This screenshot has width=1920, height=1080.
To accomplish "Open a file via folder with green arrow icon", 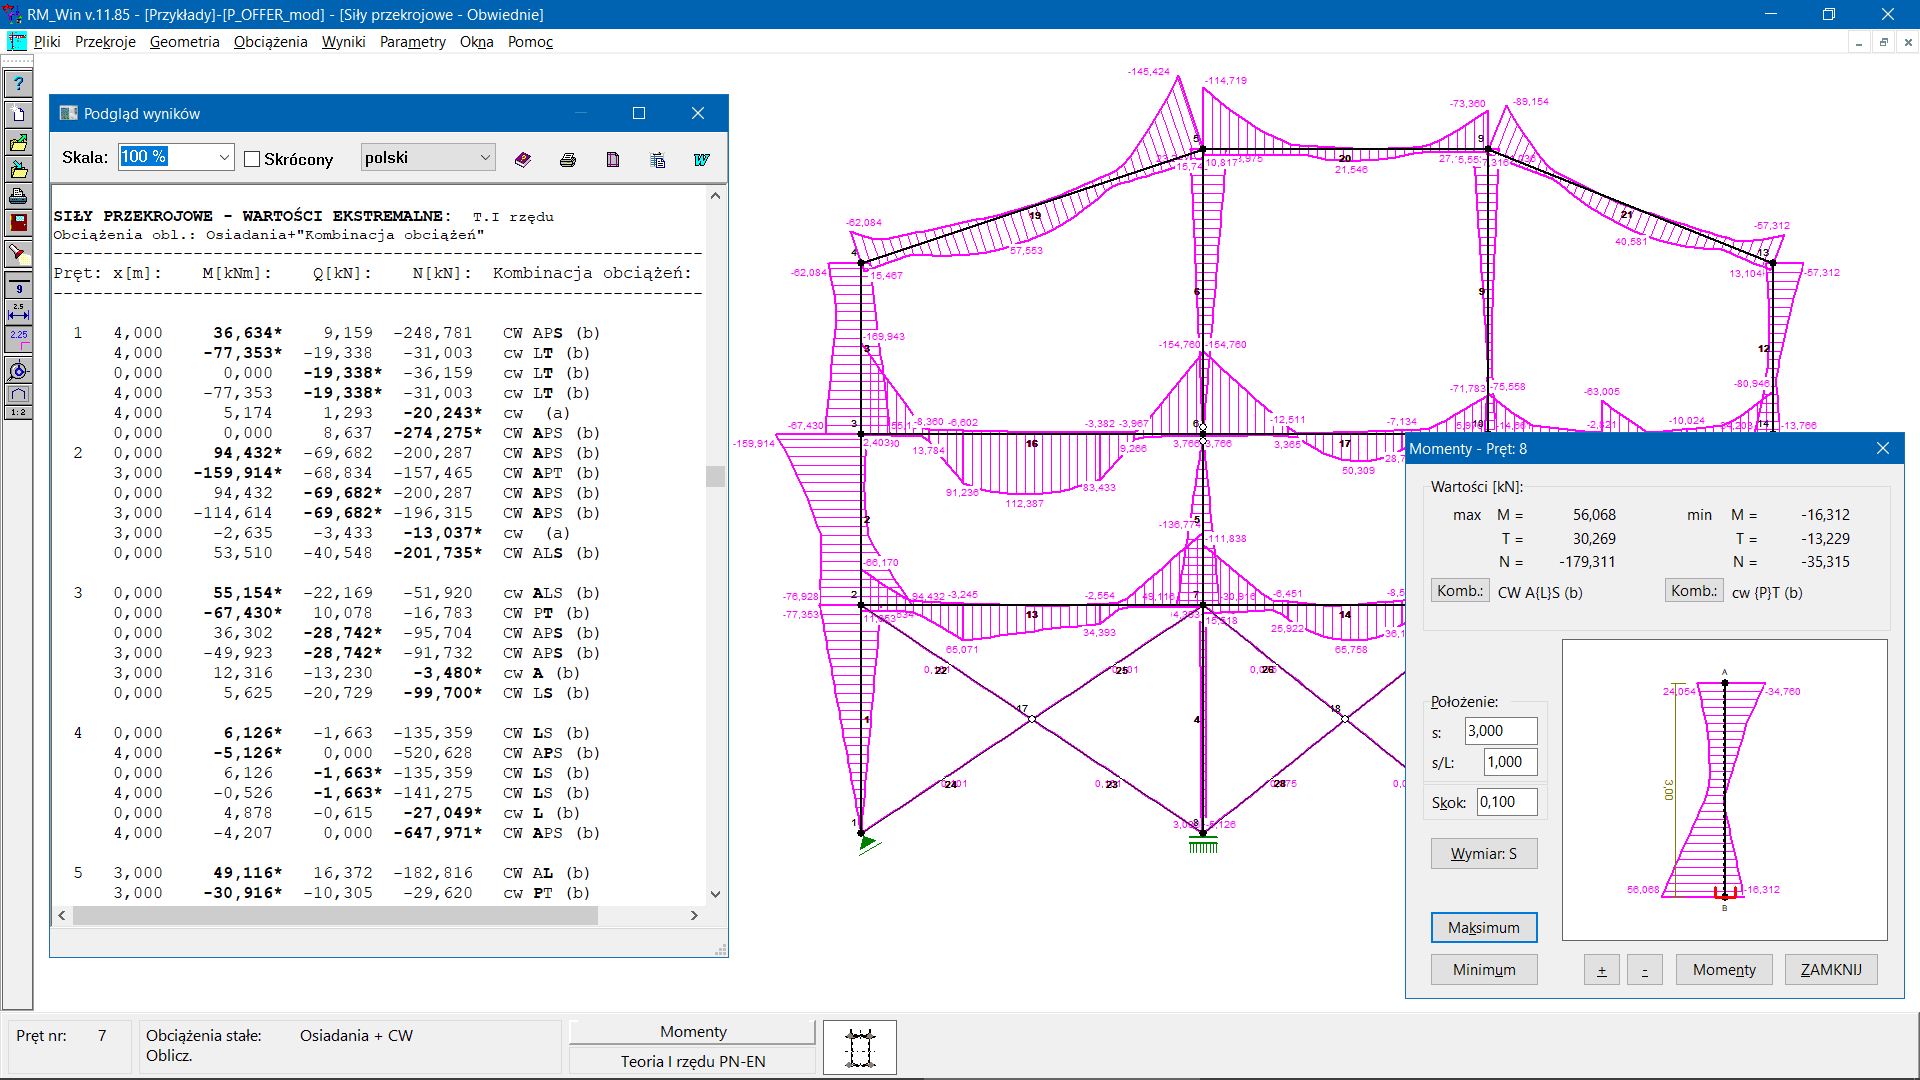I will 18,142.
